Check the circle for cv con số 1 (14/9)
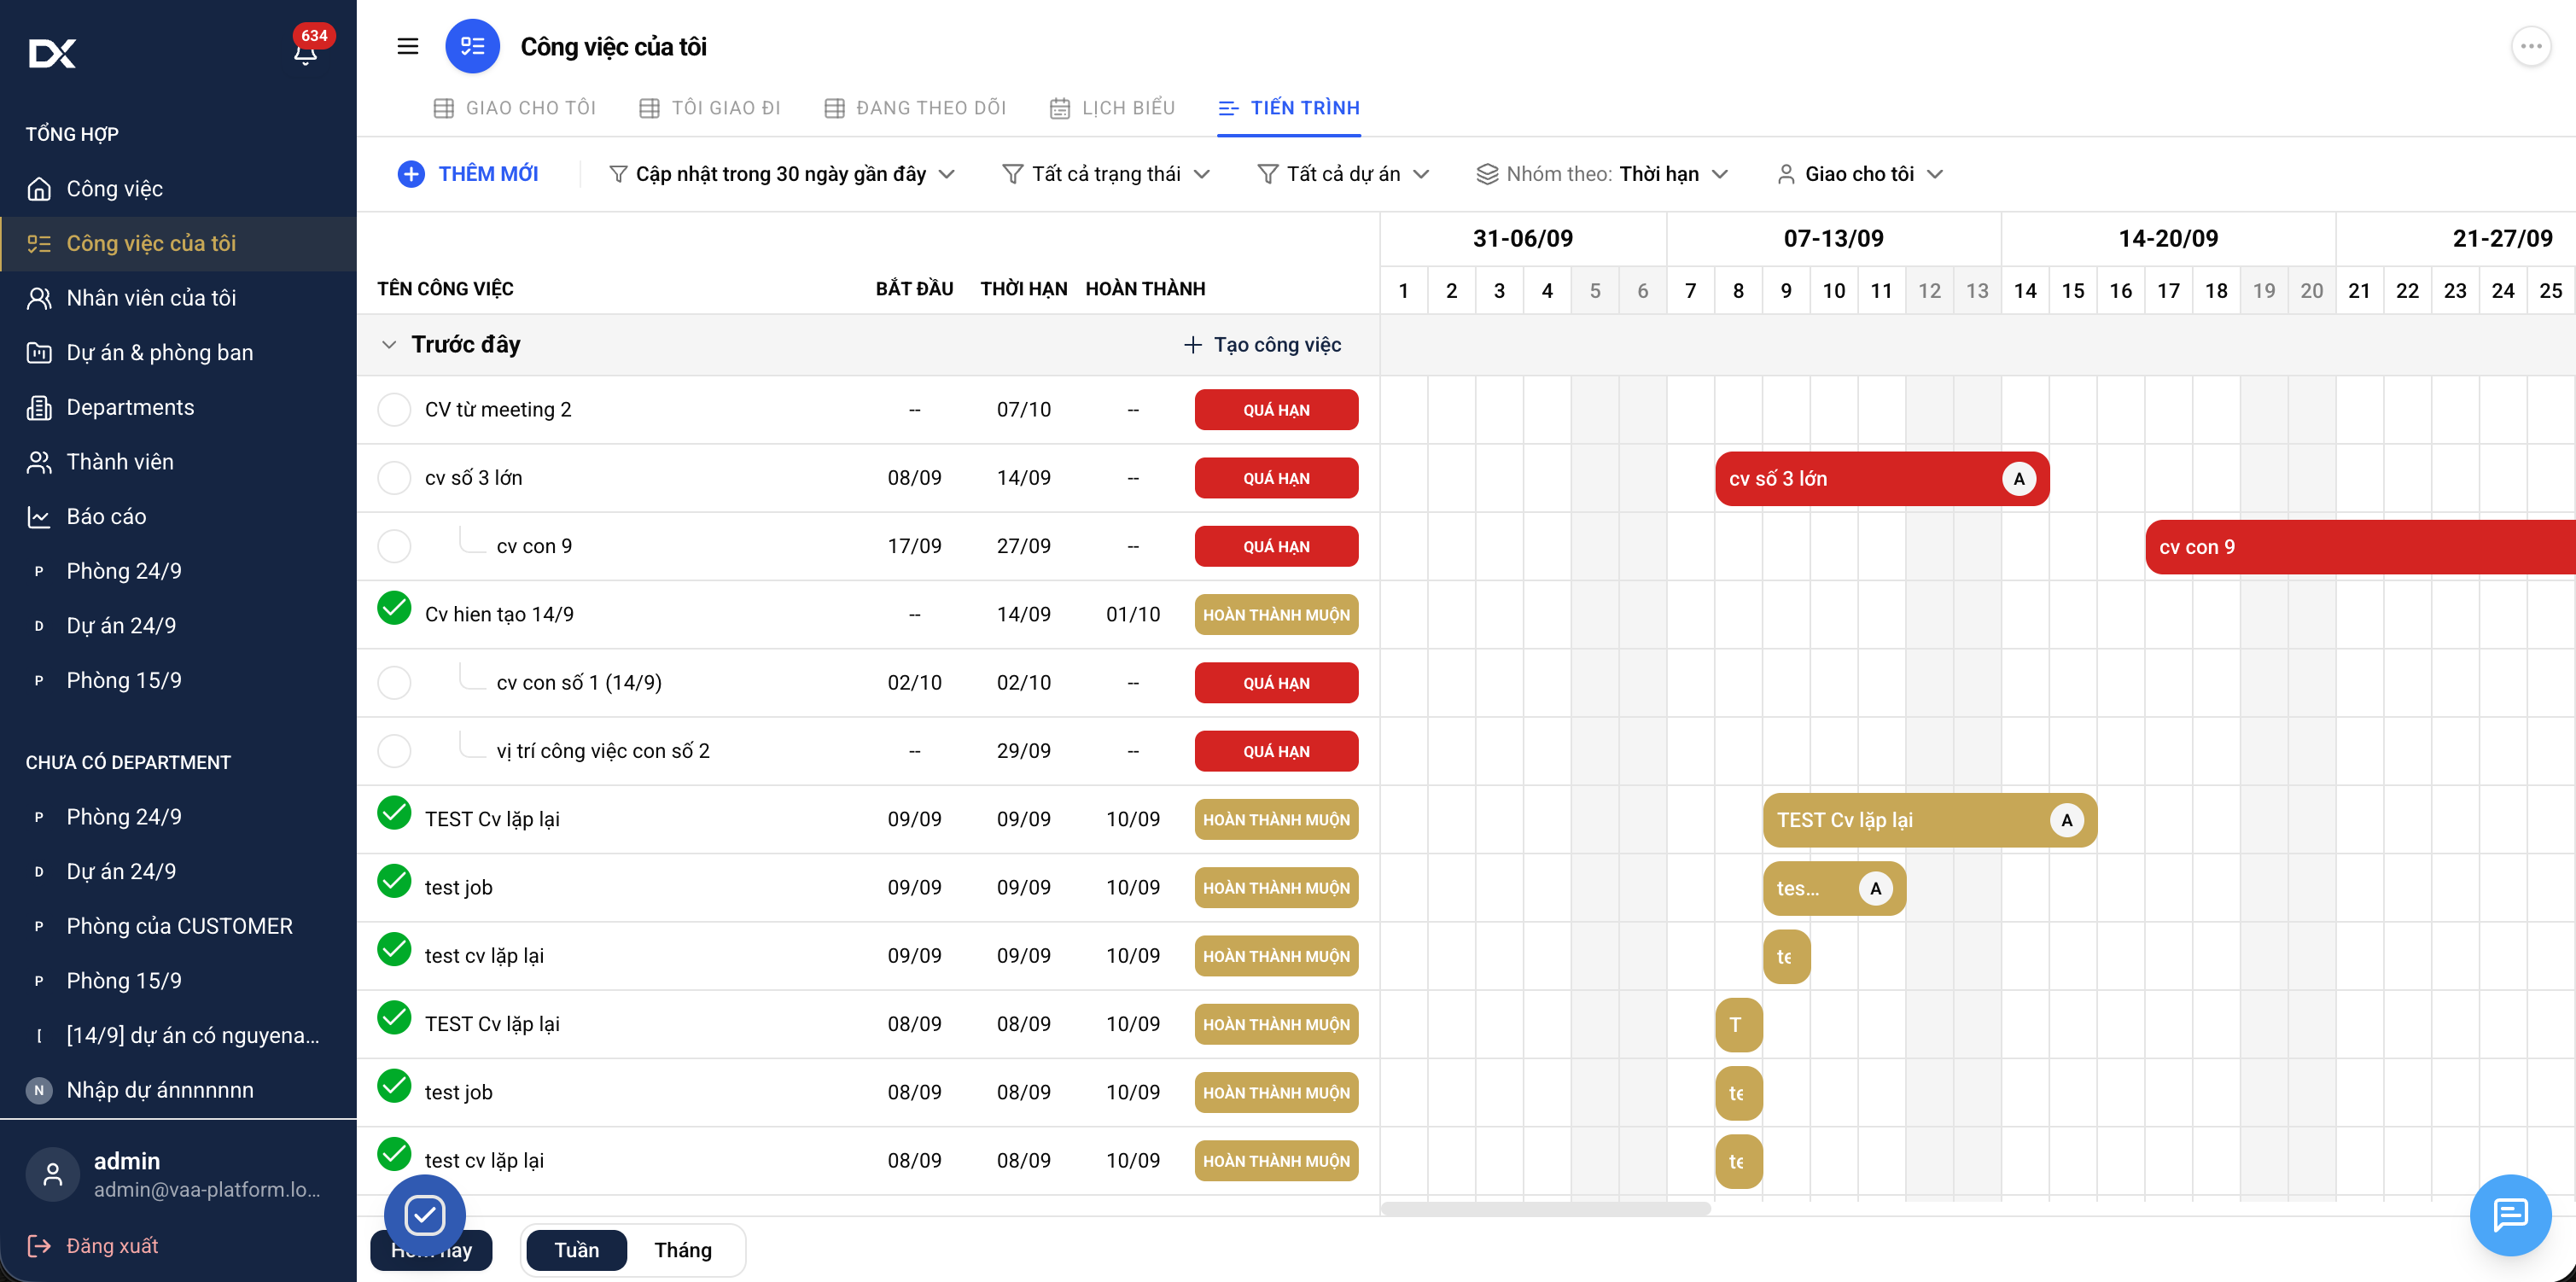Viewport: 2576px width, 1282px height. [394, 683]
